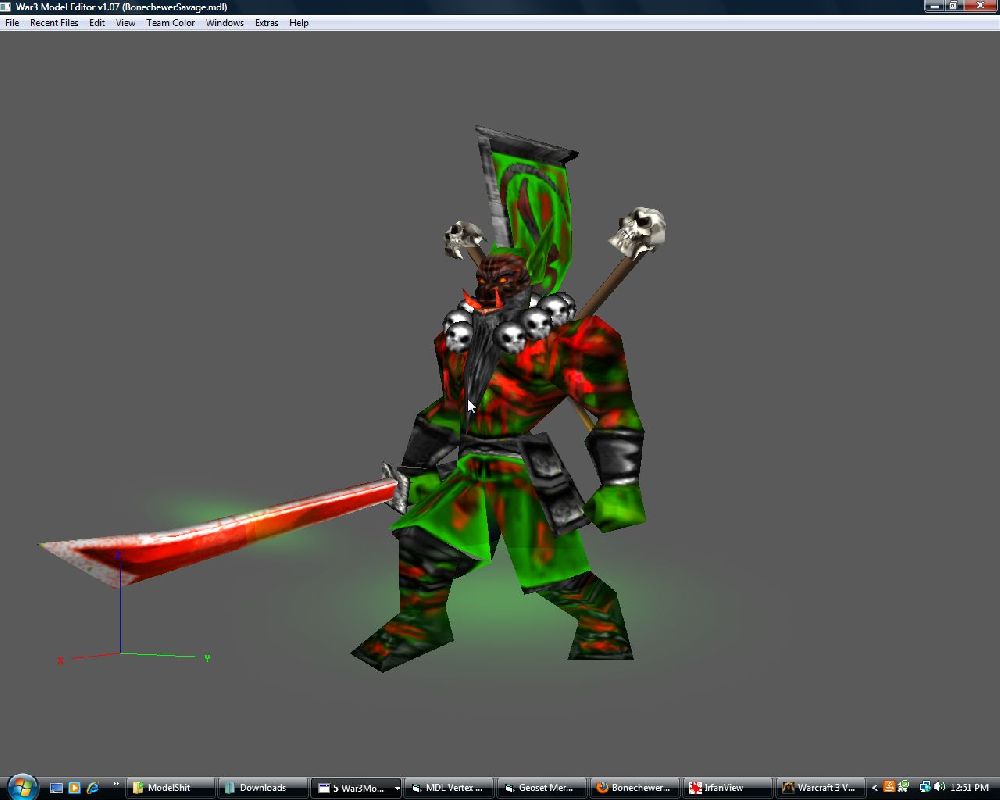The height and width of the screenshot is (800, 1000).
Task: Close the War3 Model Editor window
Action: (x=980, y=6)
